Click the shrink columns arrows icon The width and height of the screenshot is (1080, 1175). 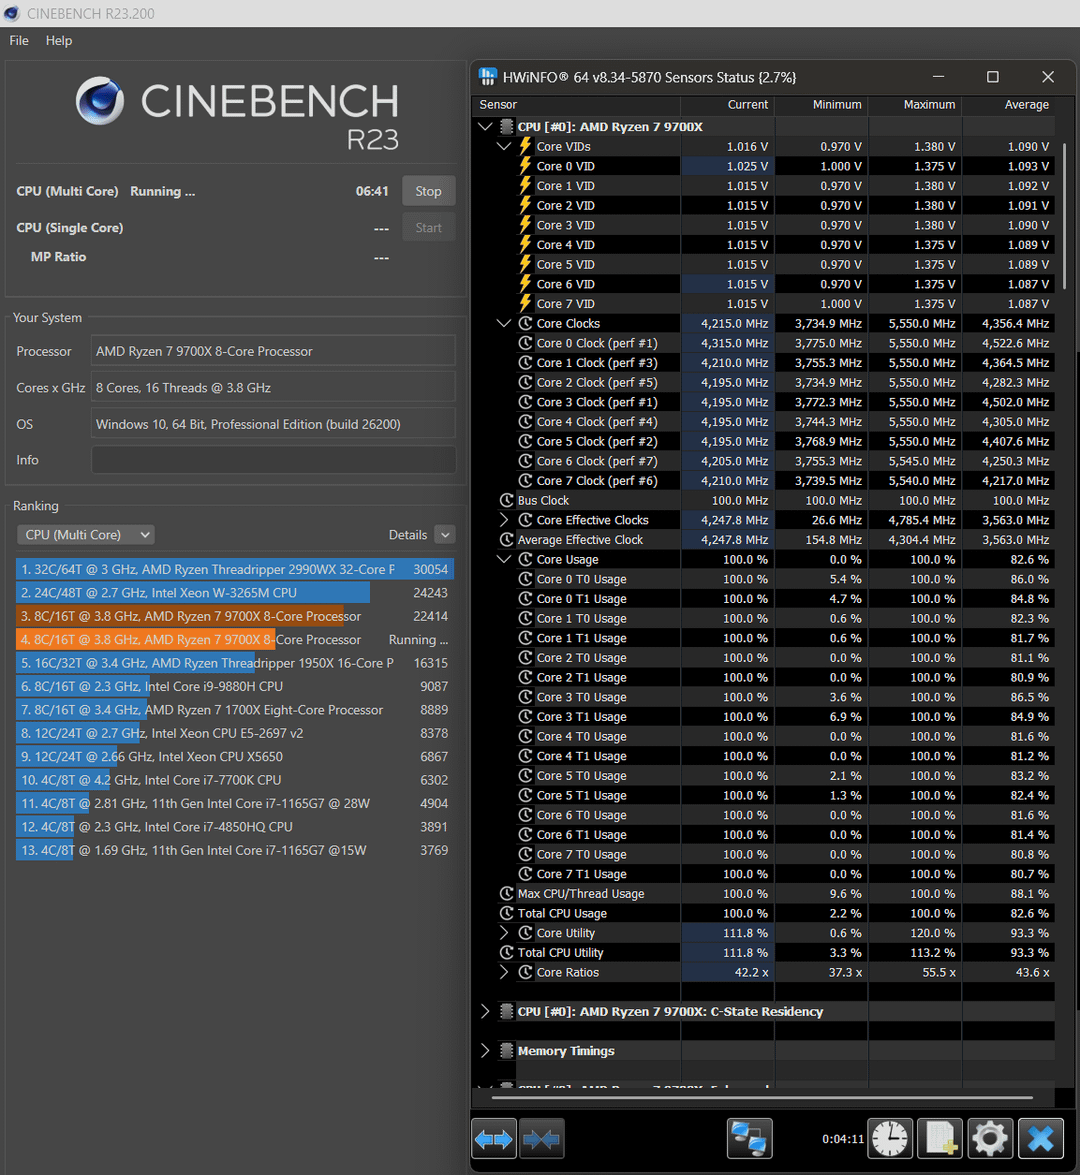(x=541, y=1138)
